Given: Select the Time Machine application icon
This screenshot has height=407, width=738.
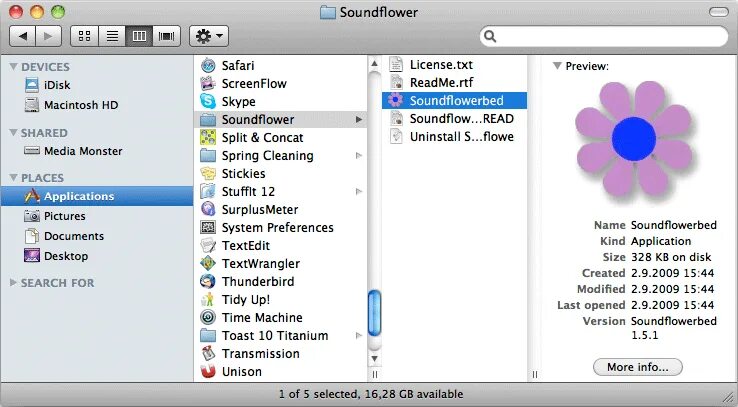Looking at the screenshot, I should (208, 317).
